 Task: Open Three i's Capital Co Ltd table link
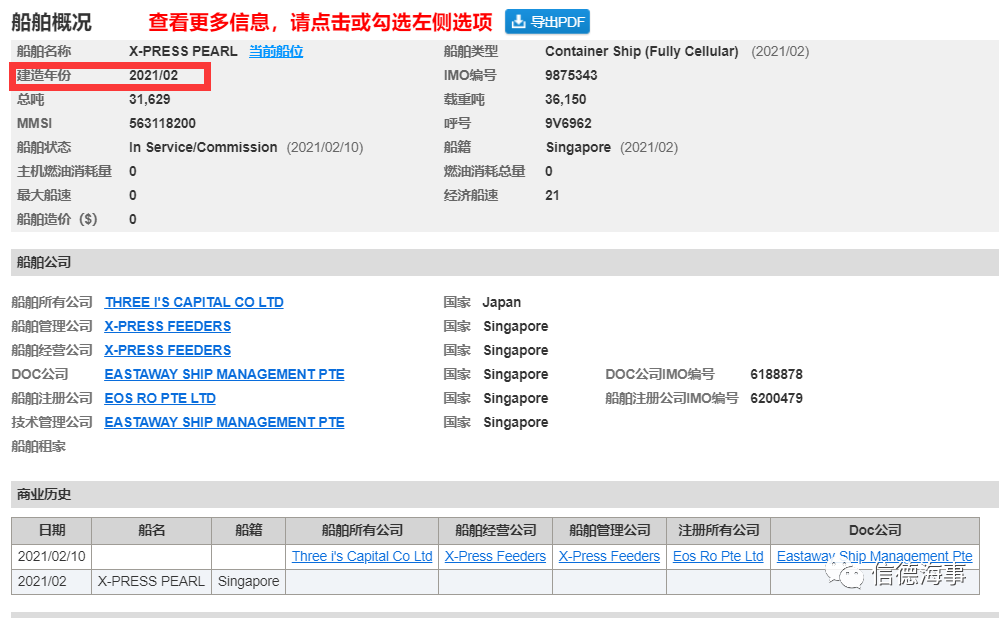point(362,556)
